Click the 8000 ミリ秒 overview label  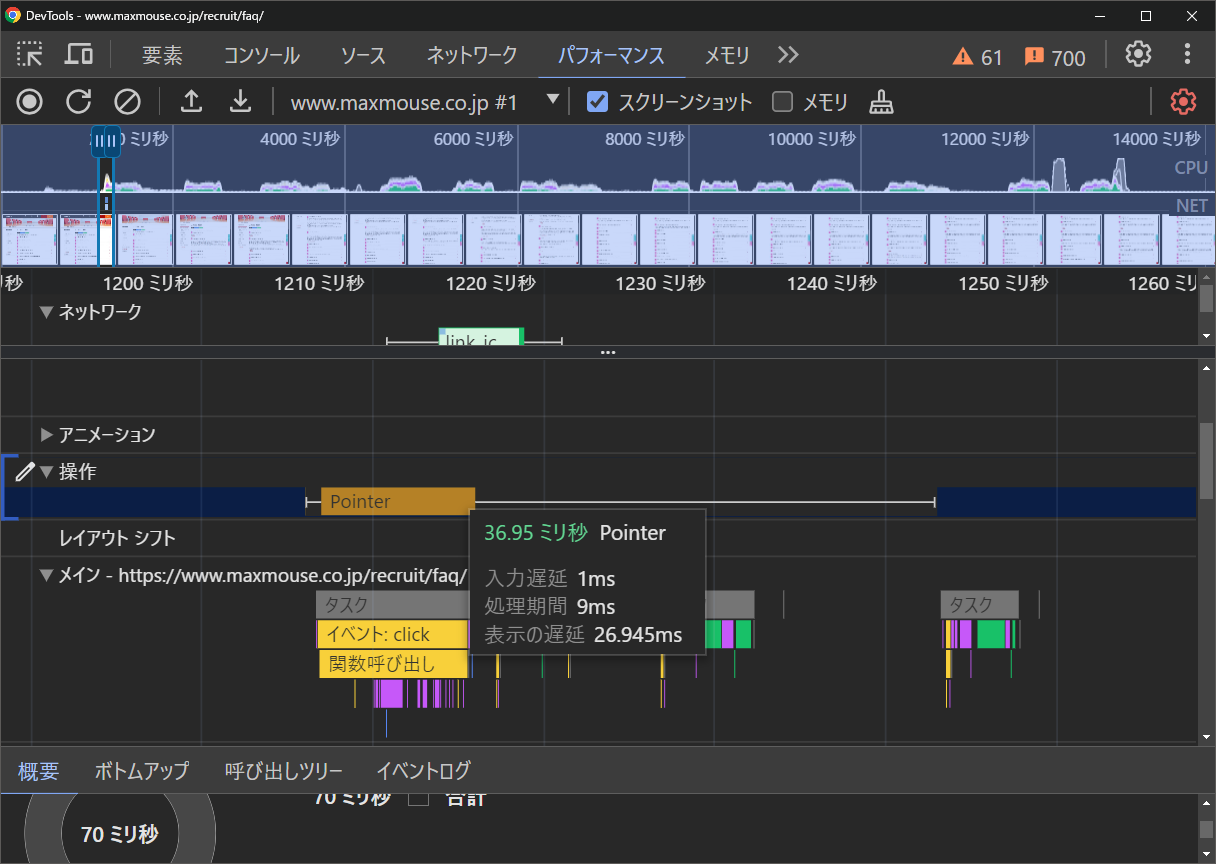pos(645,139)
